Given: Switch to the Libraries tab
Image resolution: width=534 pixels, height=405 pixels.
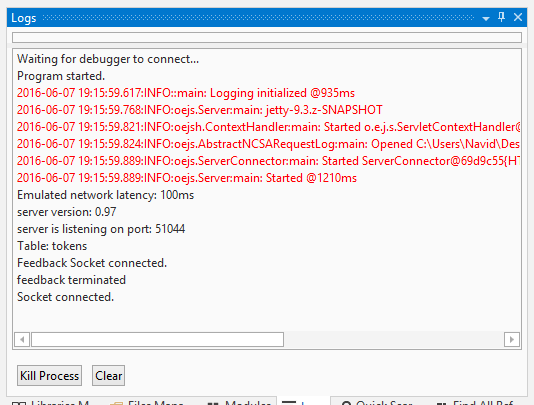Looking at the screenshot, I should point(51,402).
